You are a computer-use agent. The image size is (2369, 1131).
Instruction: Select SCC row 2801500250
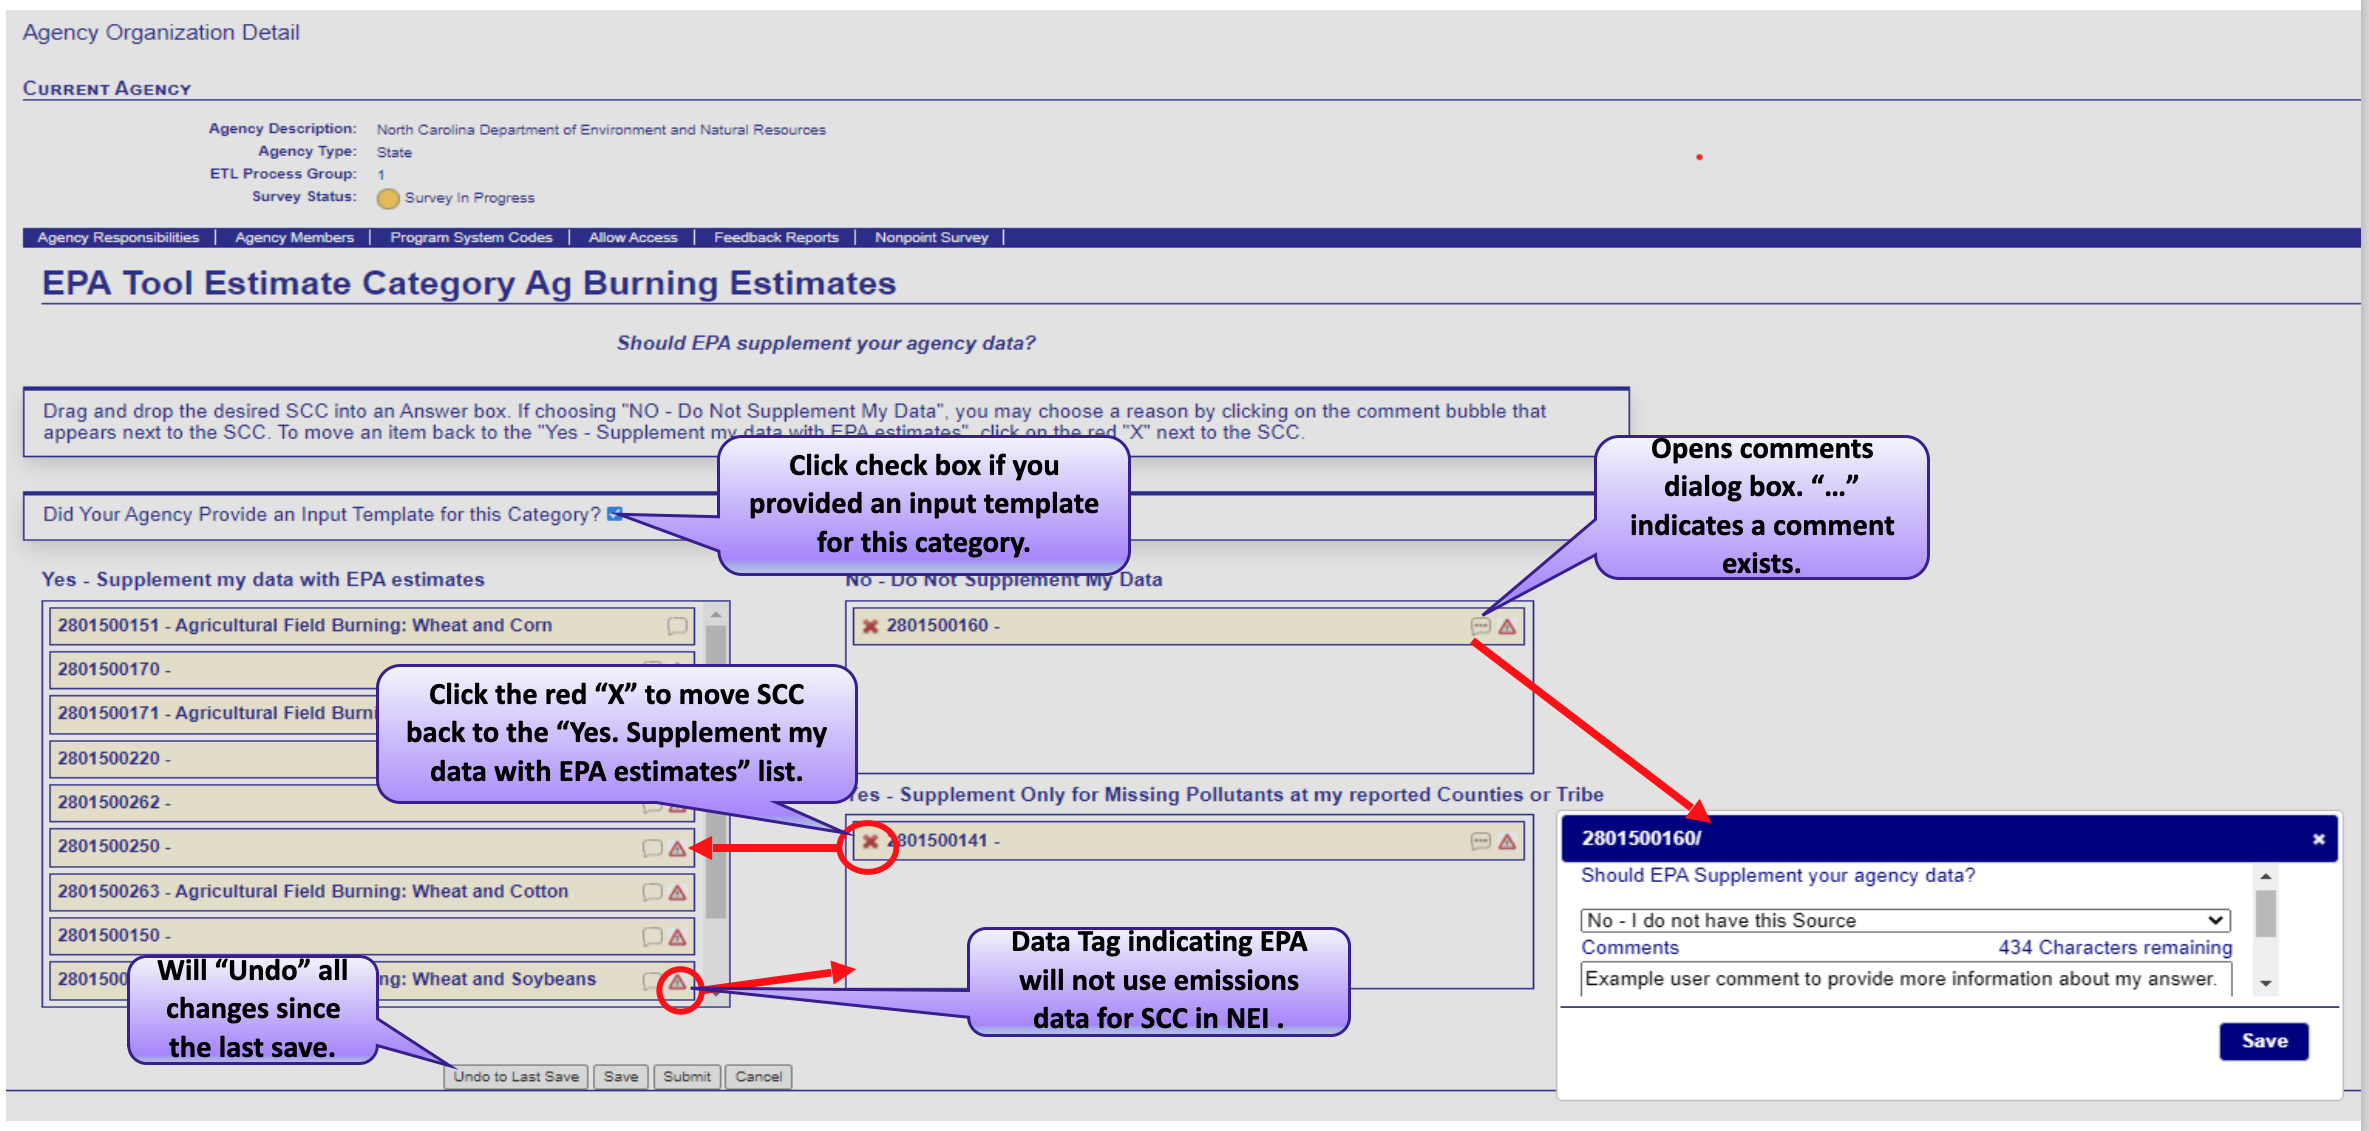point(372,847)
